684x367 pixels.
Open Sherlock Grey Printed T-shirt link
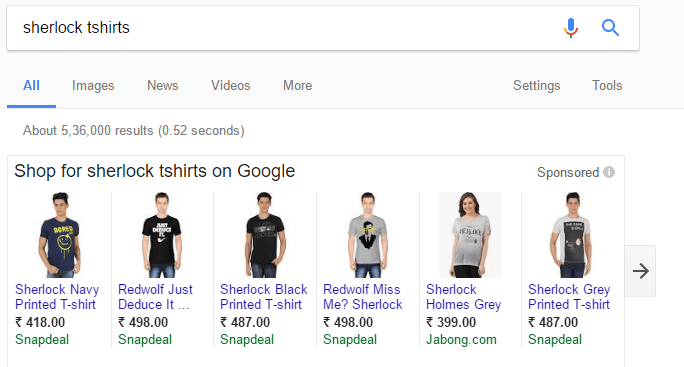[x=569, y=297]
